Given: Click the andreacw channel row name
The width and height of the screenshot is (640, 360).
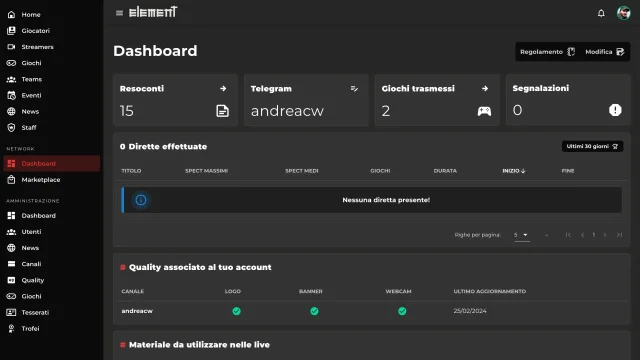Looking at the screenshot, I should point(137,311).
